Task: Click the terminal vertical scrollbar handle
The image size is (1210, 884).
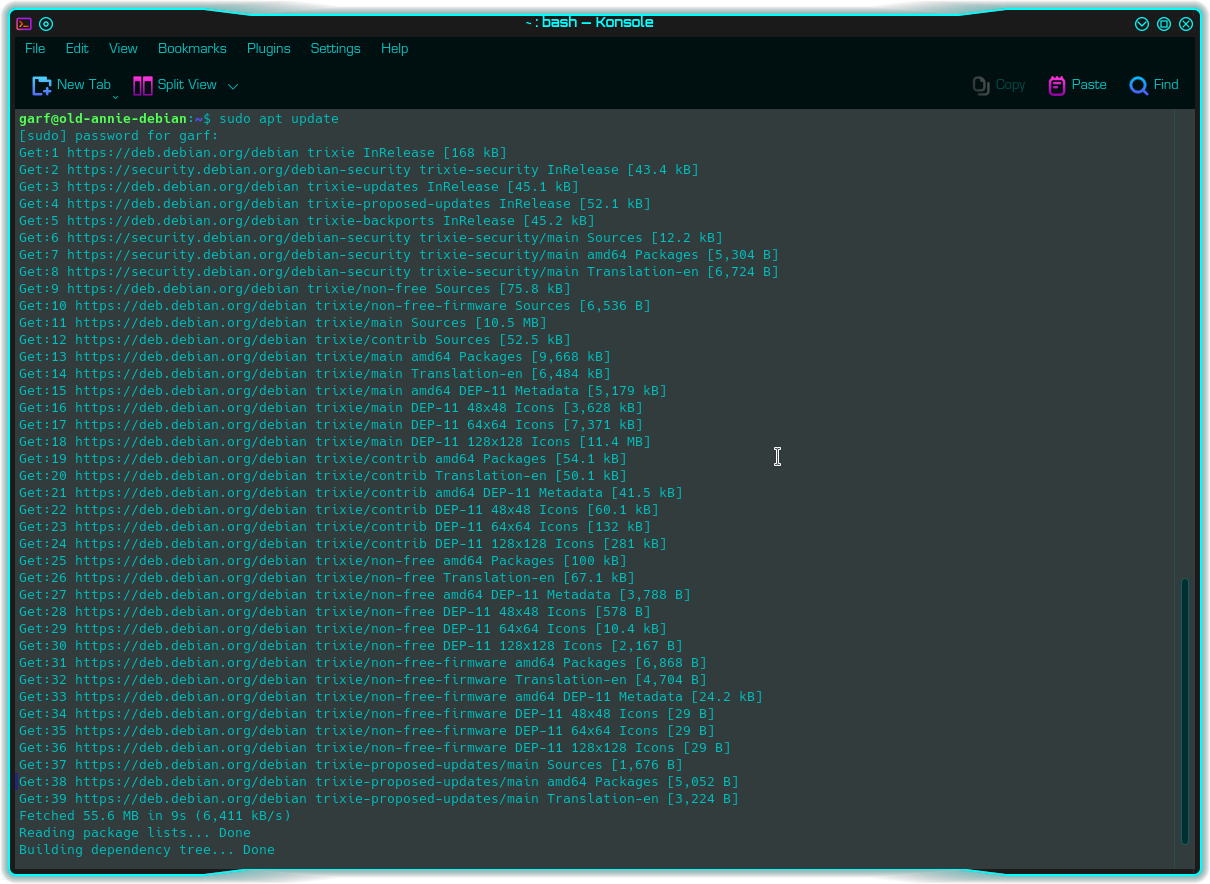Action: [1185, 711]
